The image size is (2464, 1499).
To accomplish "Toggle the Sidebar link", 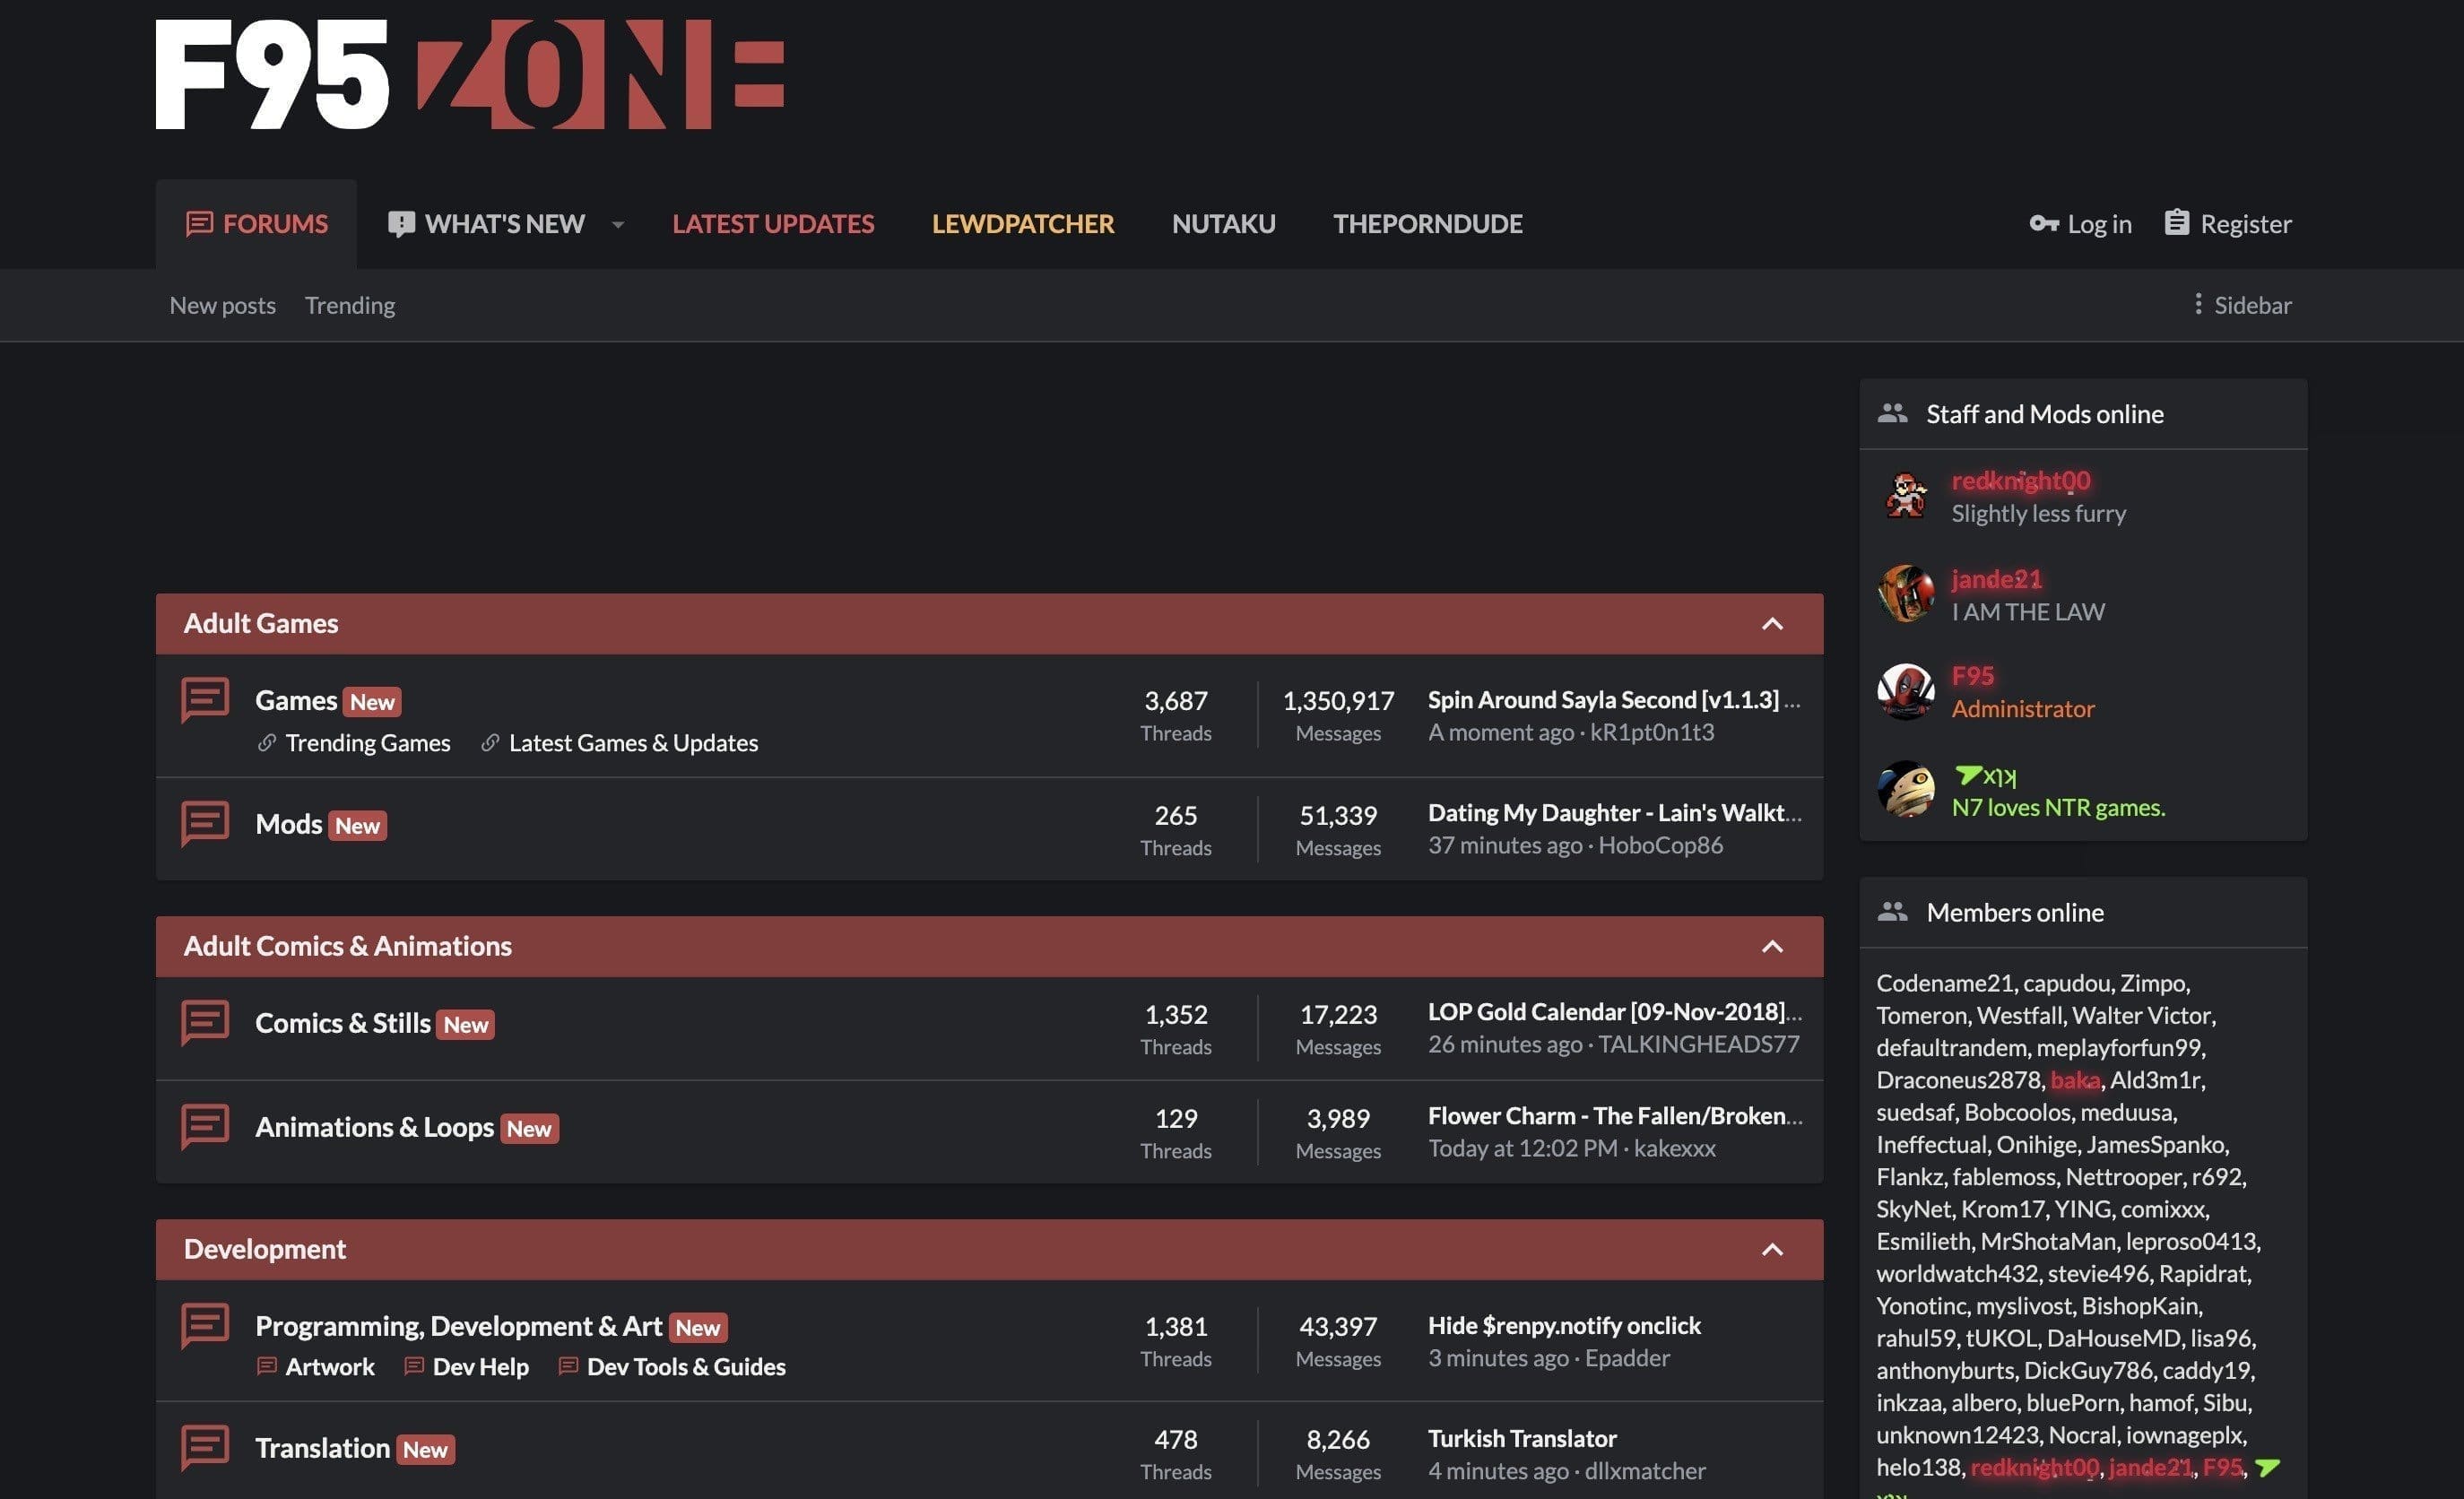I will click(x=2242, y=305).
